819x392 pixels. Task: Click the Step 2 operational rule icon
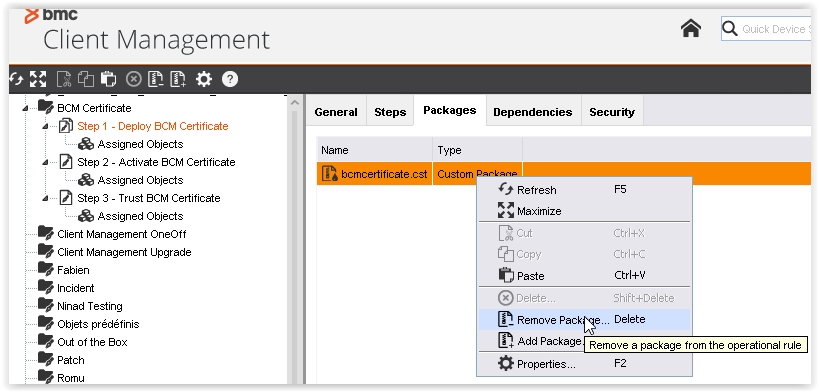pos(66,162)
